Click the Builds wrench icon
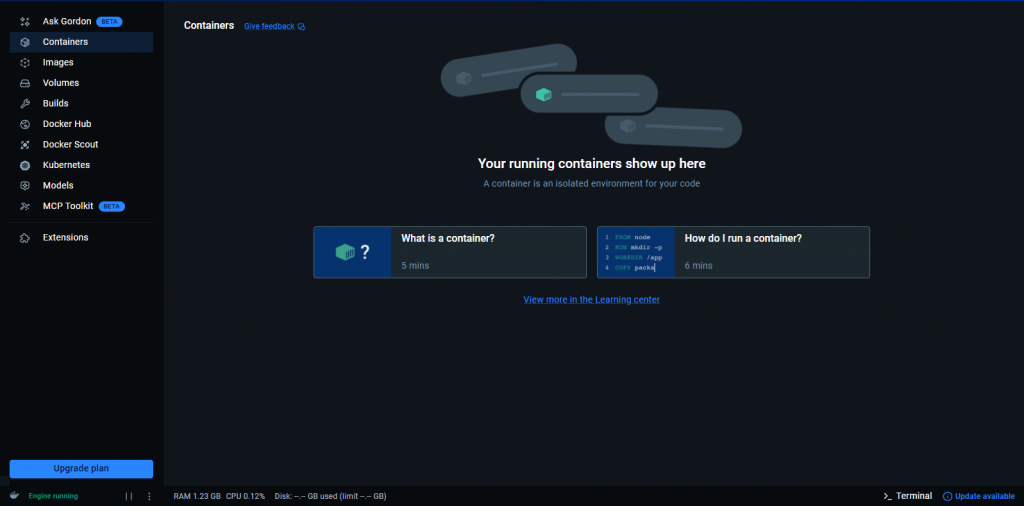Screen dimensions: 1024x506 [x=25, y=103]
